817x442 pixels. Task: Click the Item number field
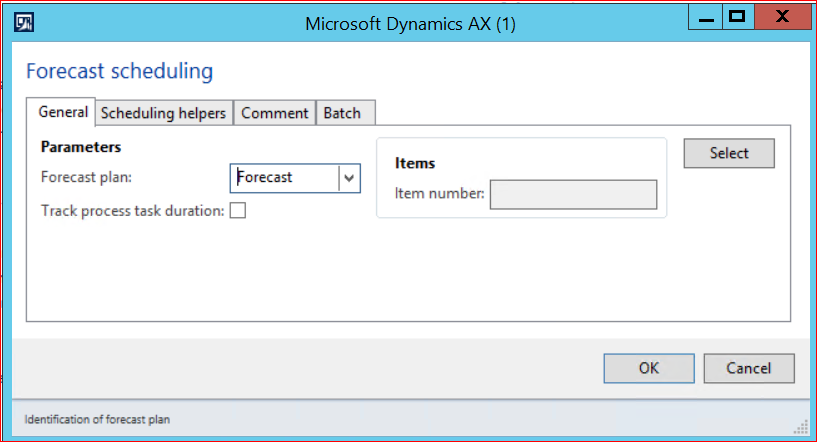pyautogui.click(x=573, y=194)
